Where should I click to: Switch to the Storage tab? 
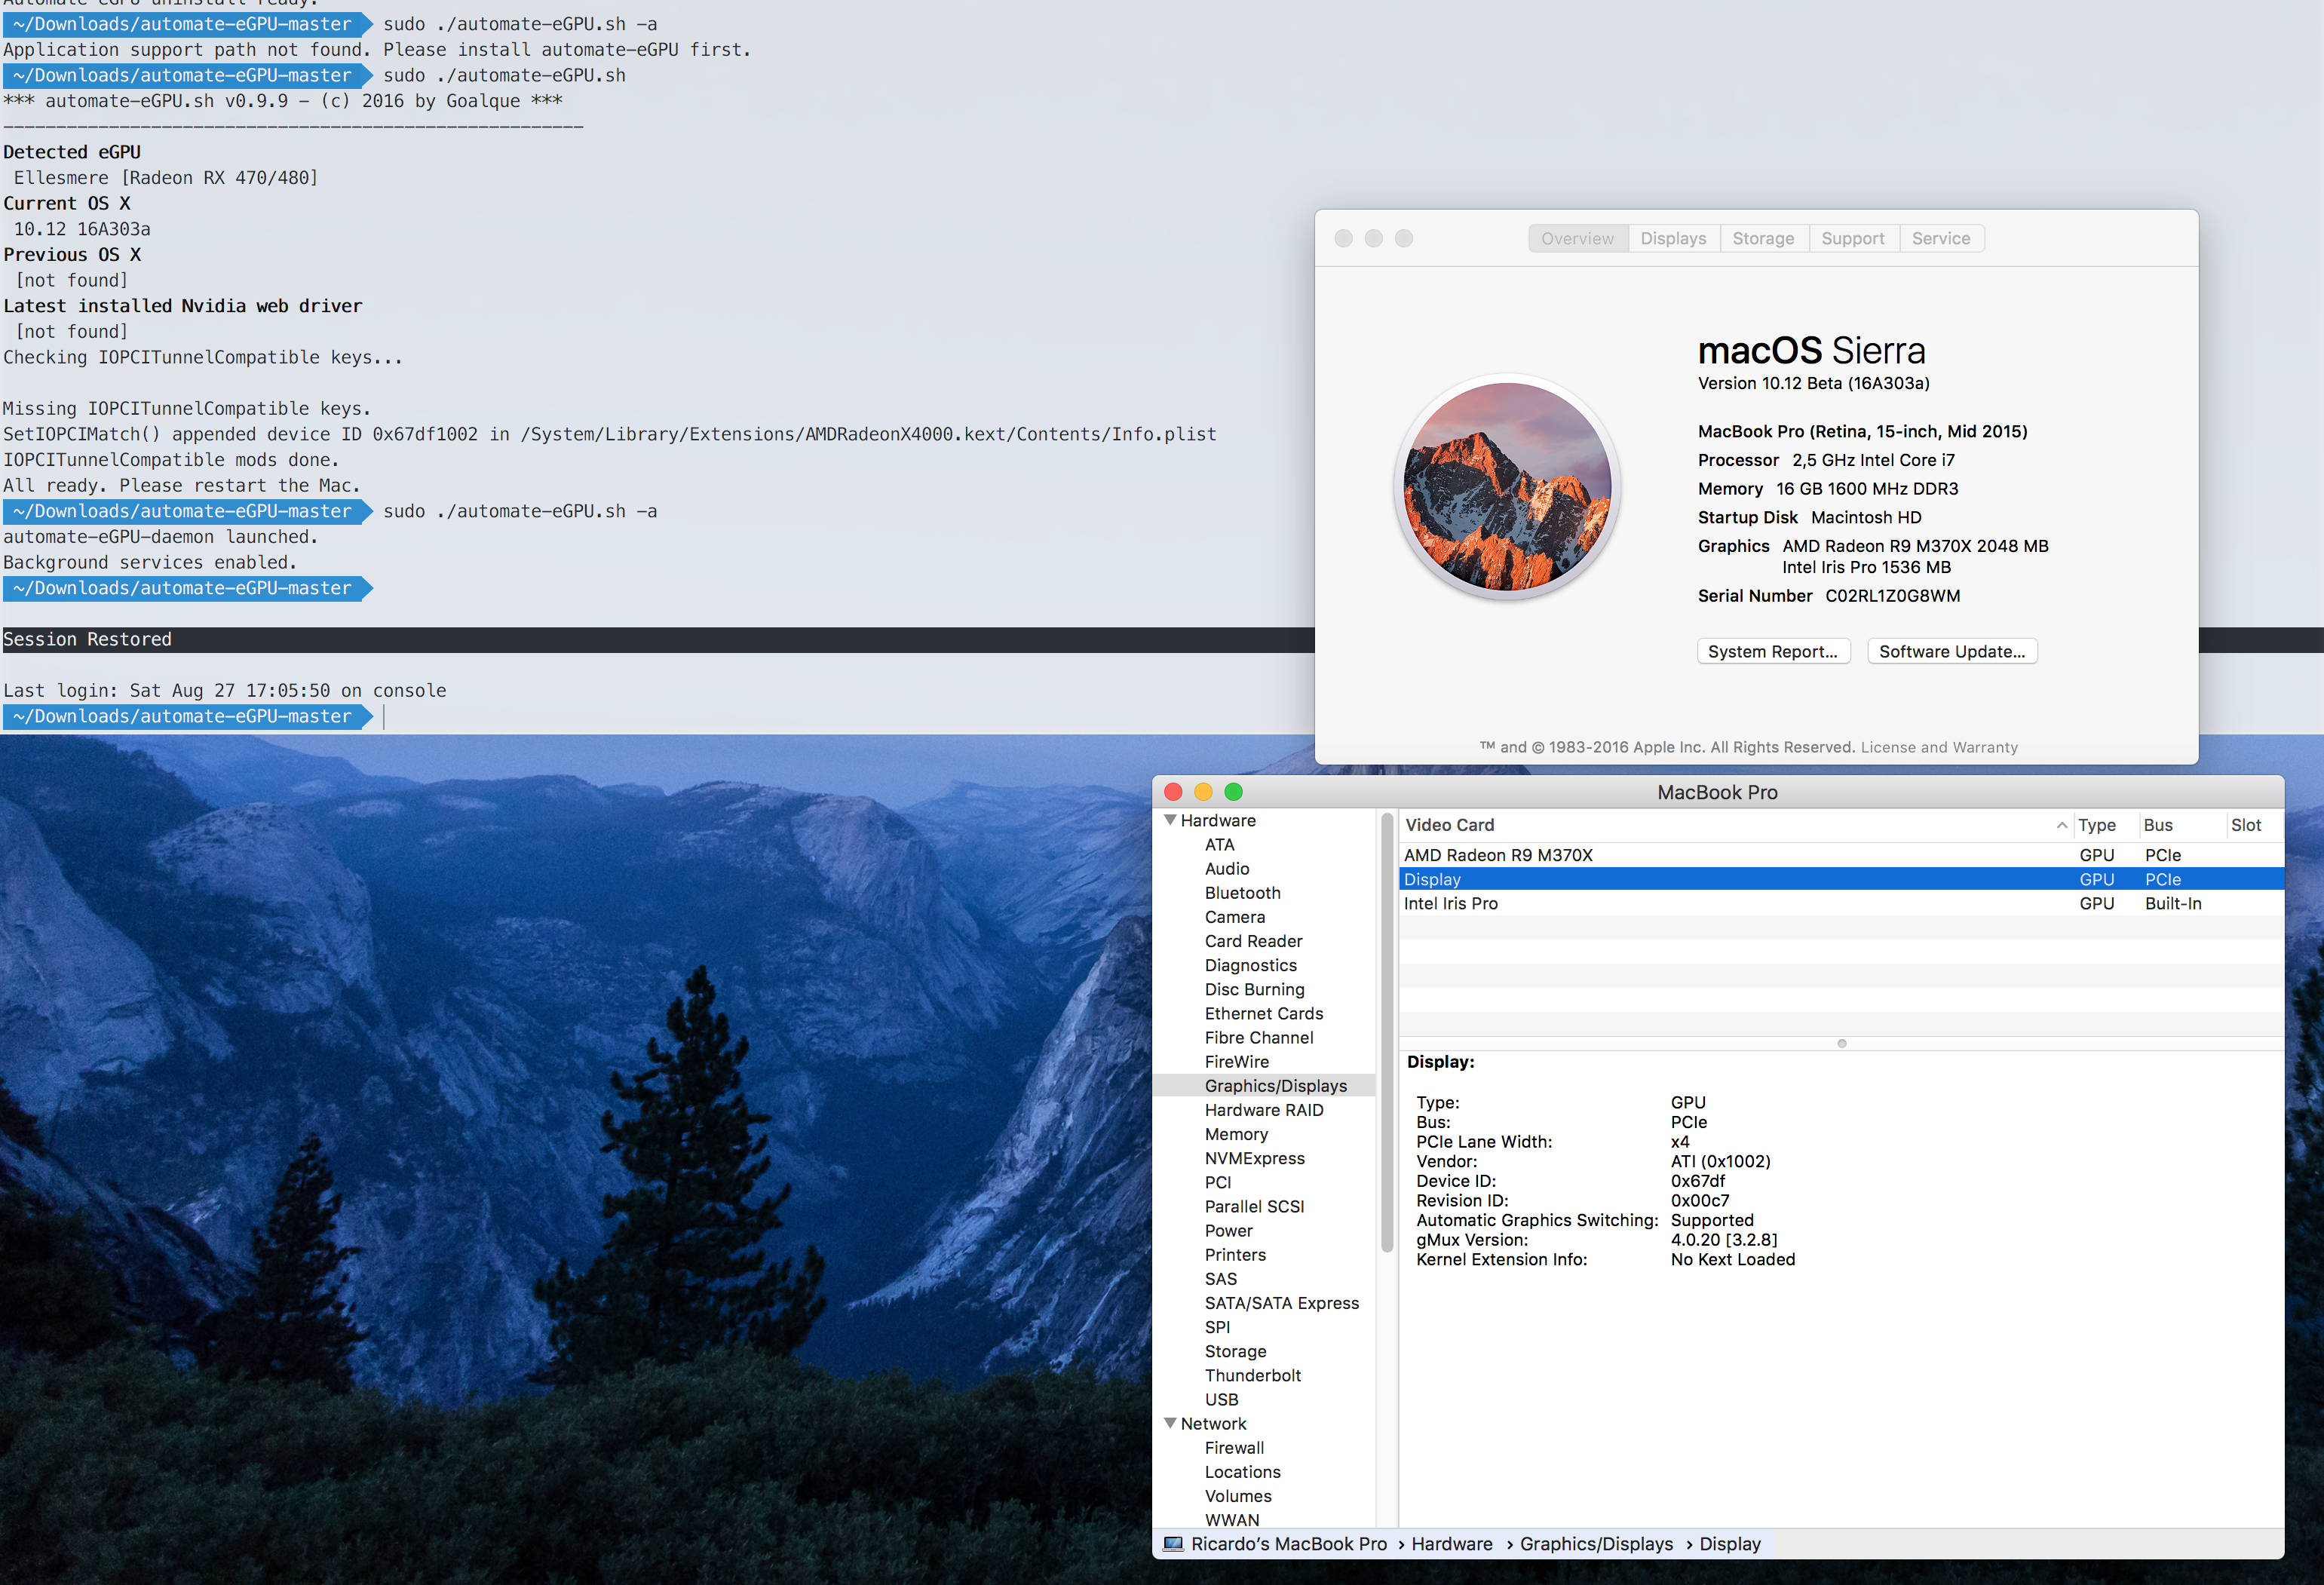tap(1763, 238)
